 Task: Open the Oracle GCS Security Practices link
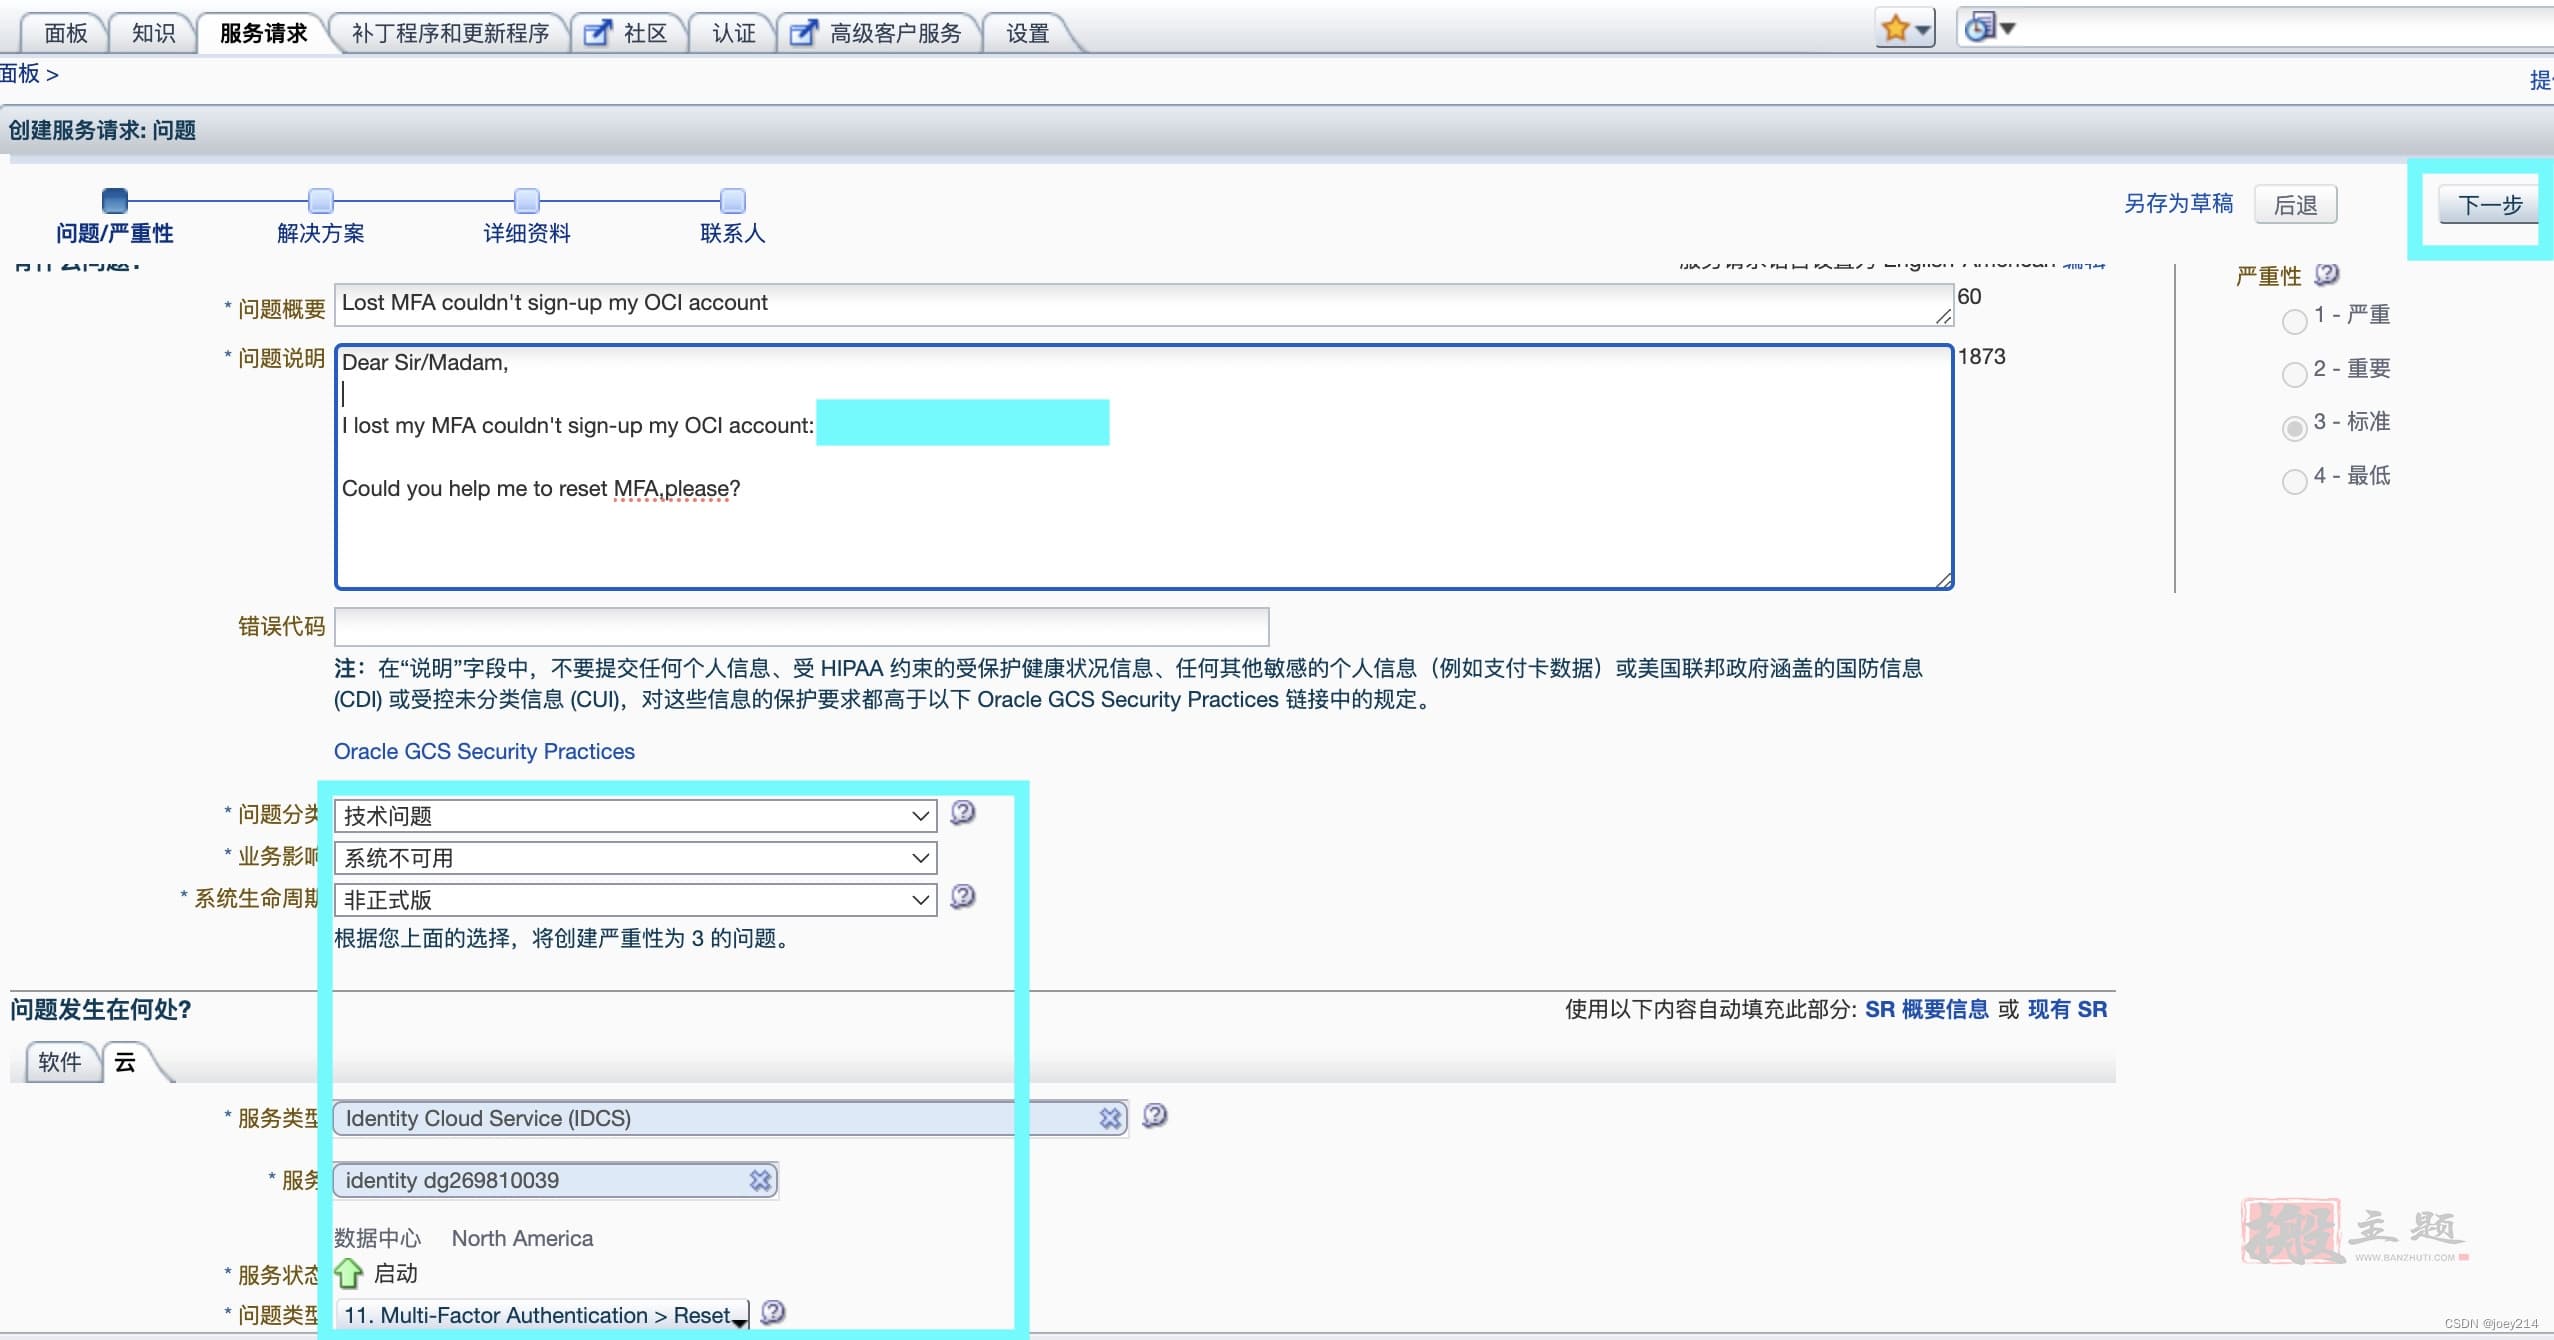484,751
